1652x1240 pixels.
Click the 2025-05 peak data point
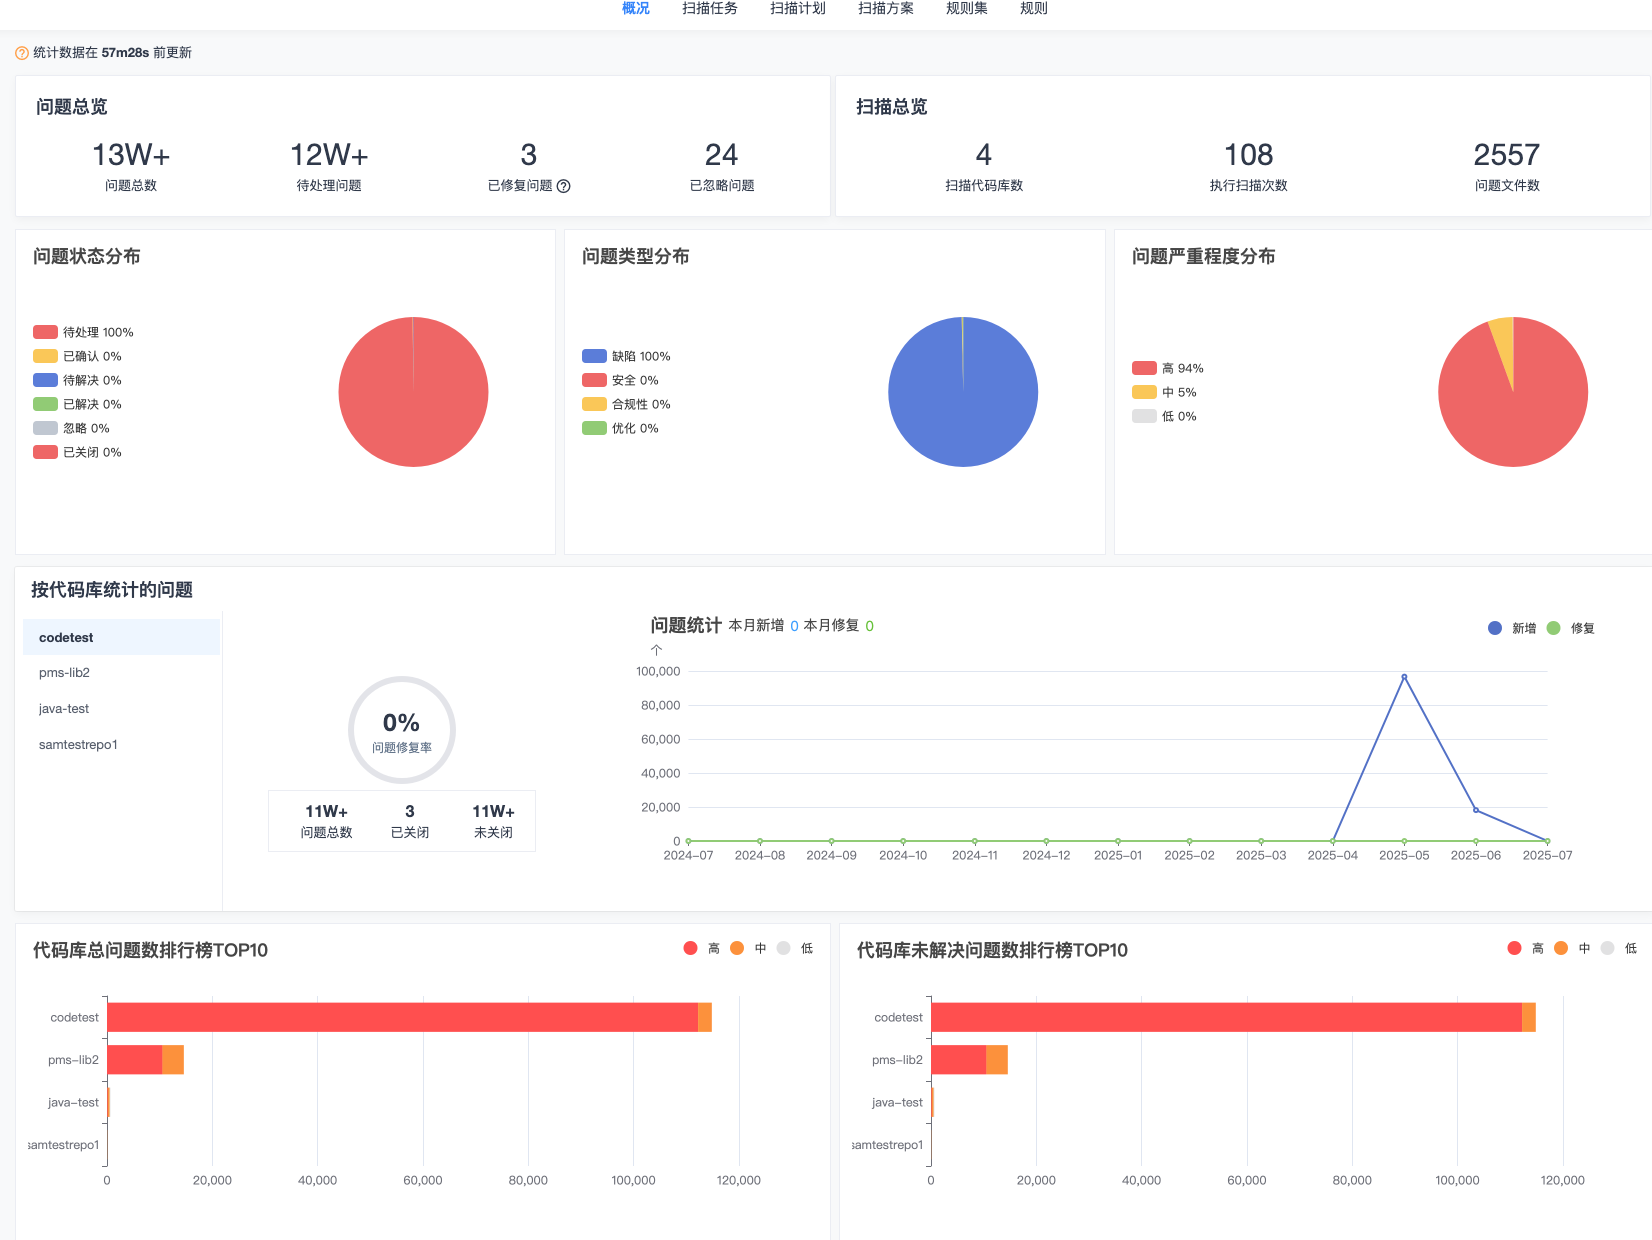[1404, 677]
